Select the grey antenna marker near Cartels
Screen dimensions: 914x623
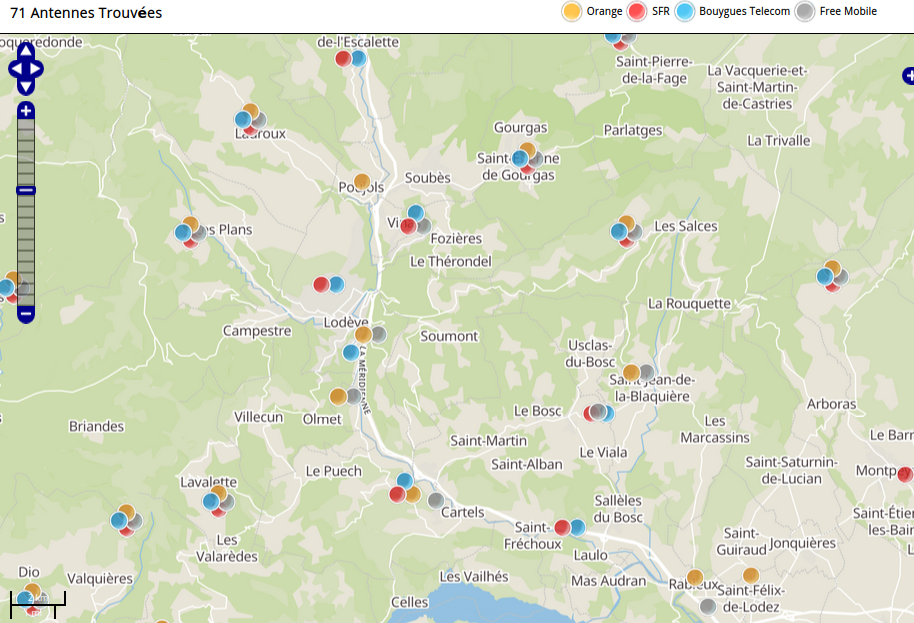(x=436, y=500)
